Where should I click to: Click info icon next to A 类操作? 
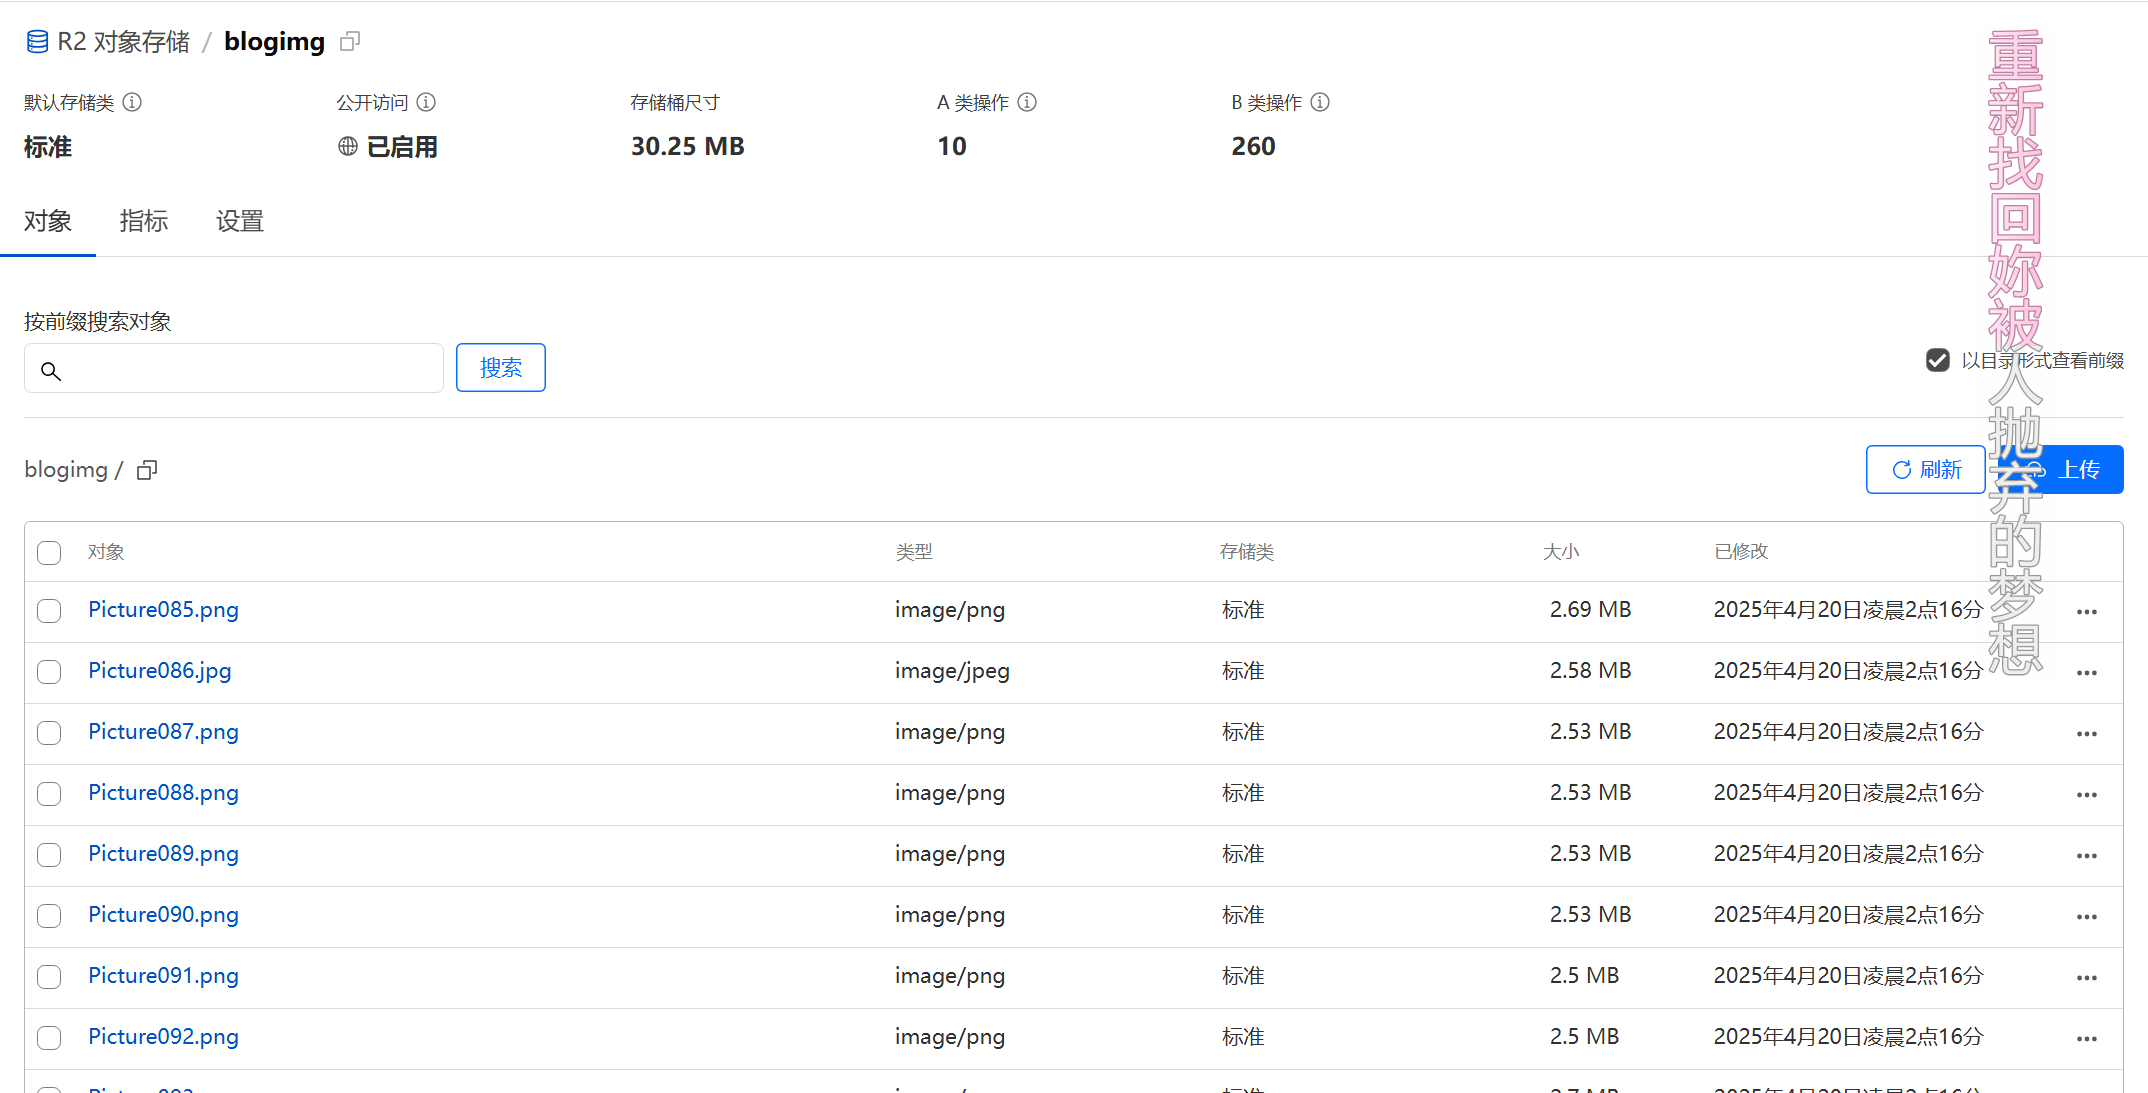coord(1027,102)
